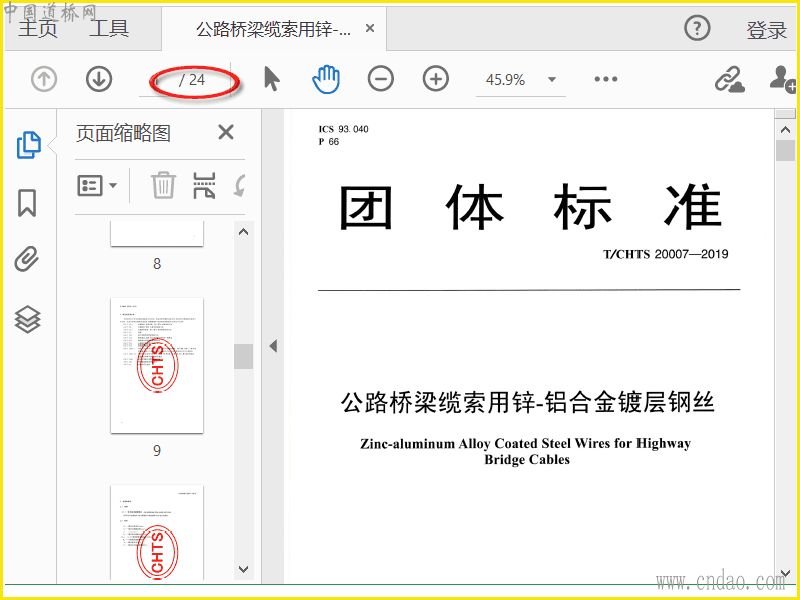Click the 公路桥梁缆索用锌-铝合金镀层钢丝 title
Image resolution: width=800 pixels, height=600 pixels.
[x=527, y=402]
